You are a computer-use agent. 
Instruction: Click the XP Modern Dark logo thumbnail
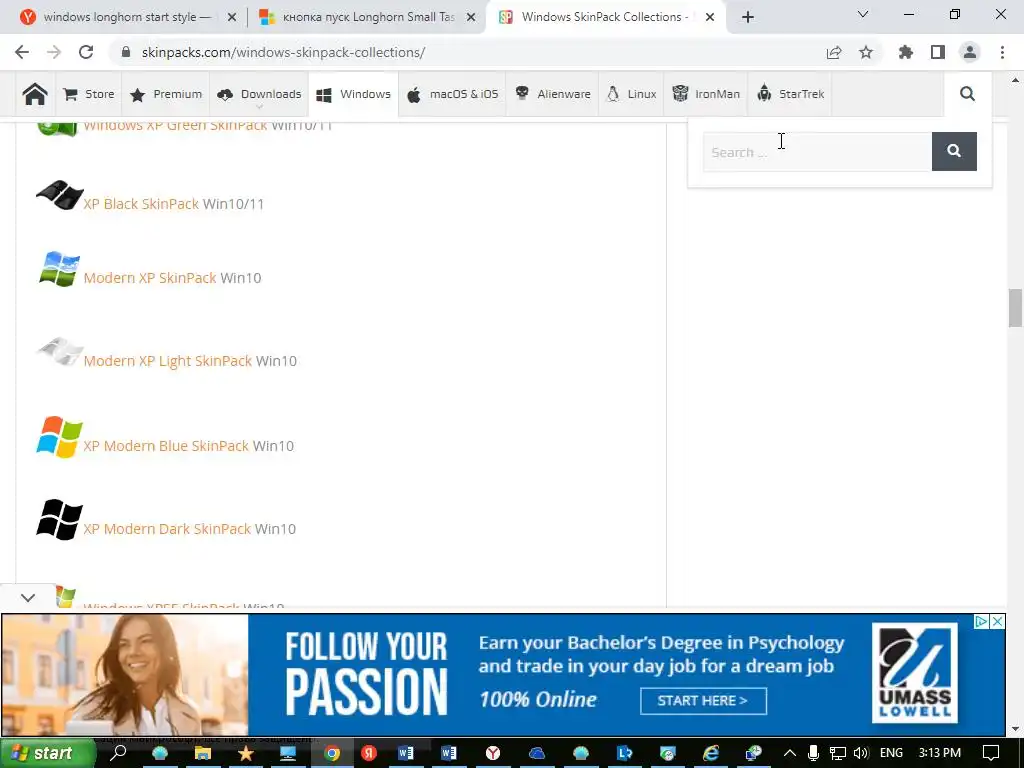[x=59, y=520]
